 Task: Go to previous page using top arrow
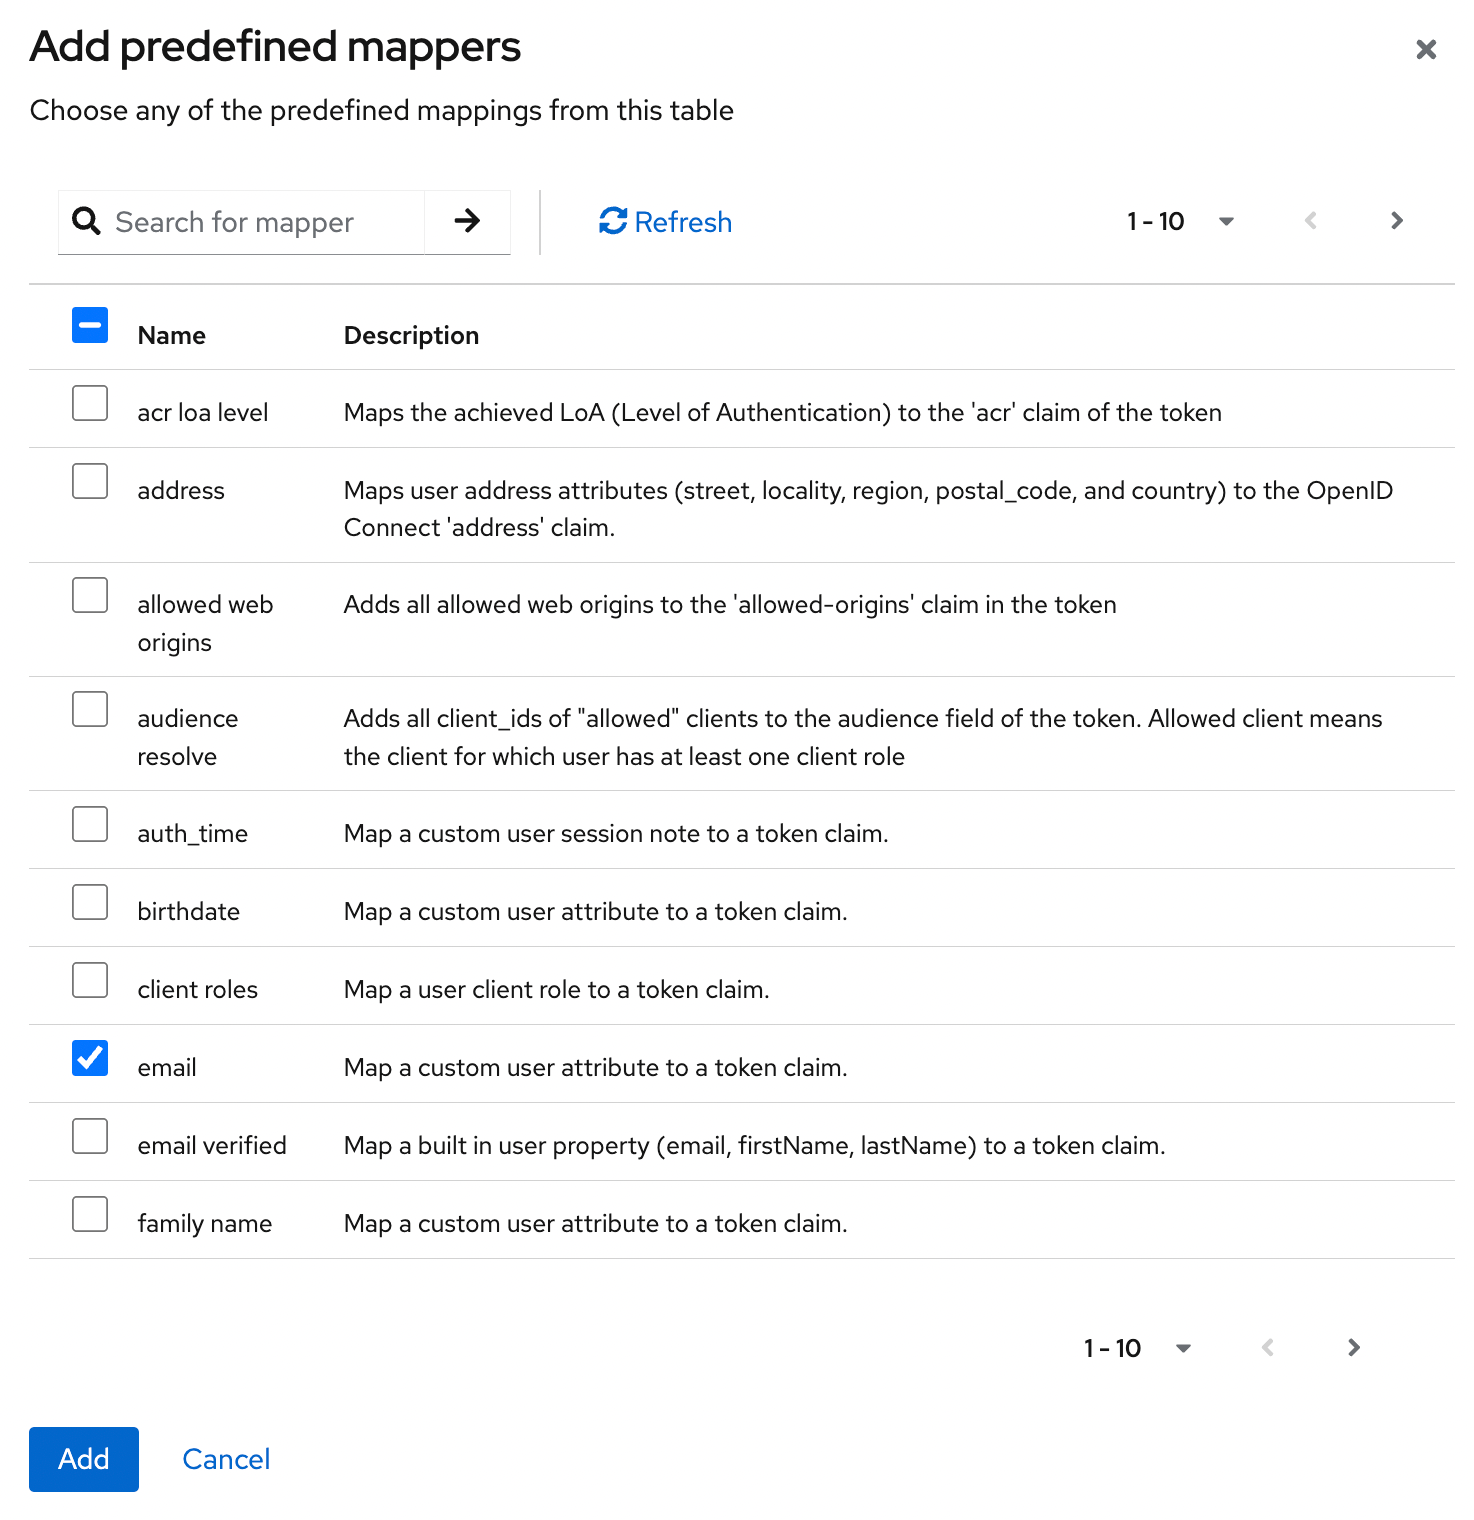point(1310,221)
